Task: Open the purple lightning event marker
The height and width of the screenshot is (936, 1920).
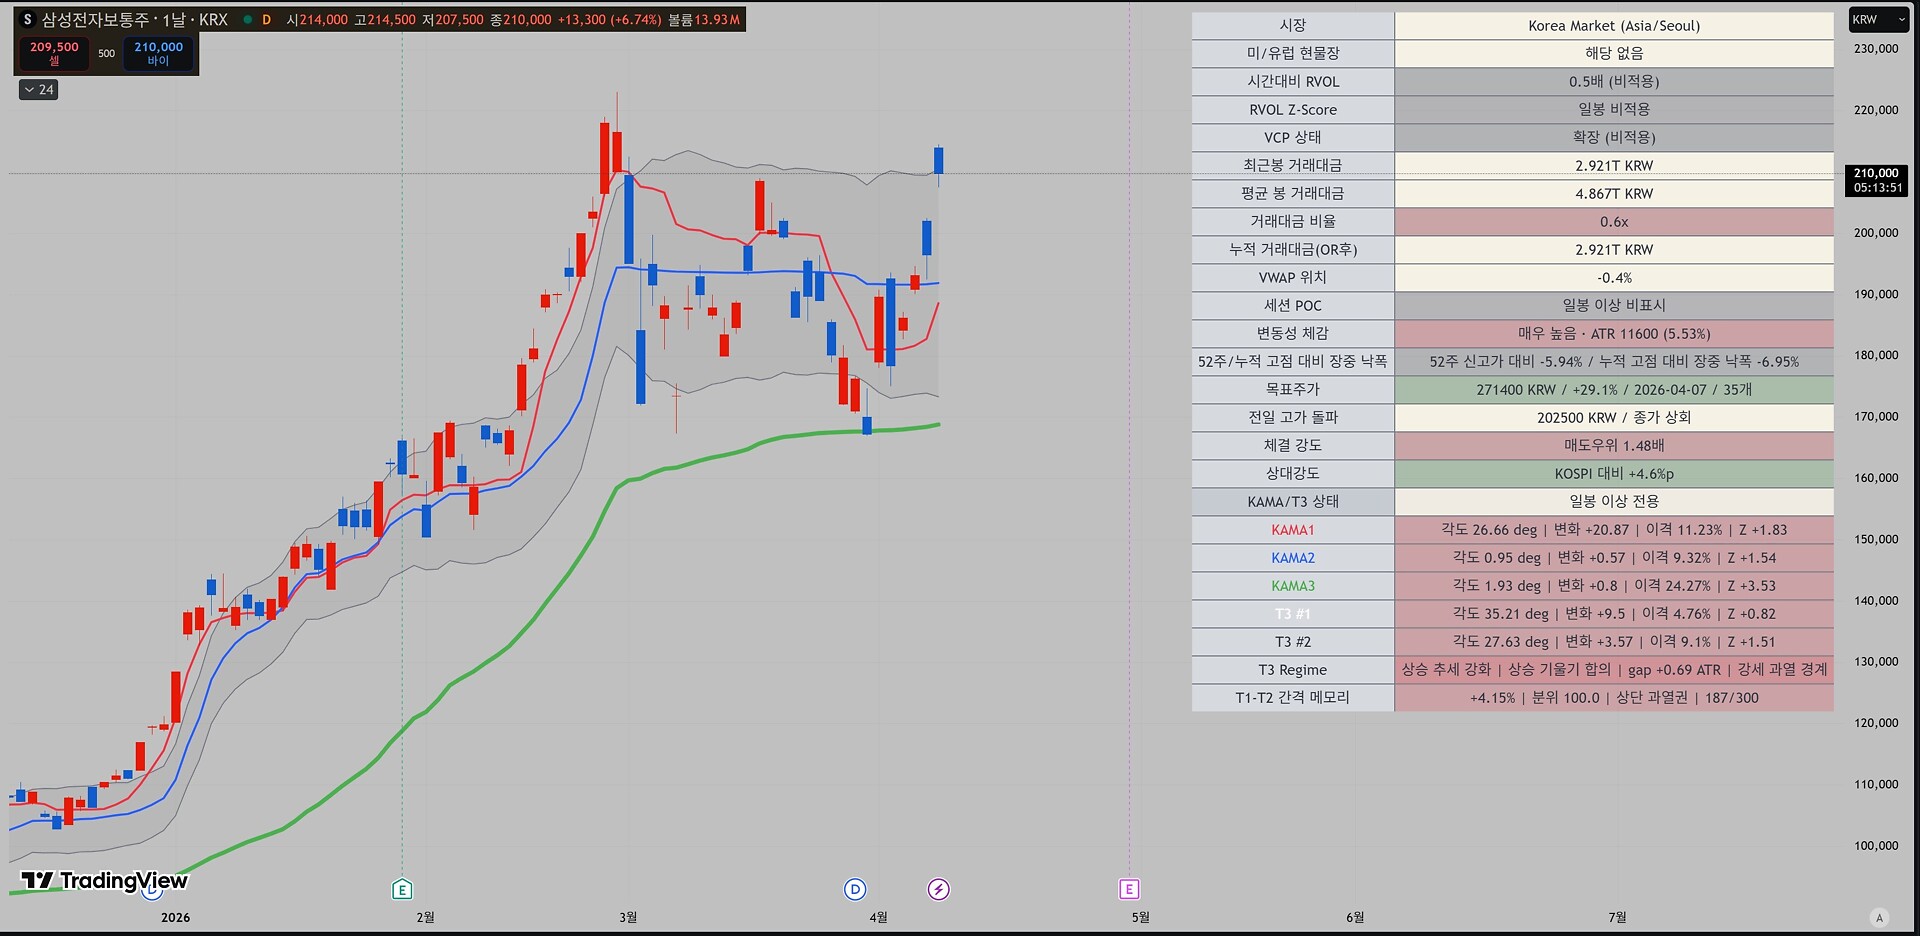Action: click(x=938, y=889)
